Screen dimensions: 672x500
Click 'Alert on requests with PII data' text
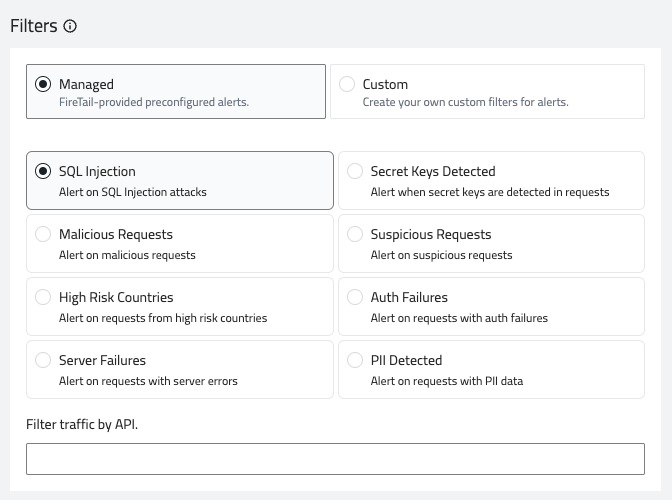[446, 381]
